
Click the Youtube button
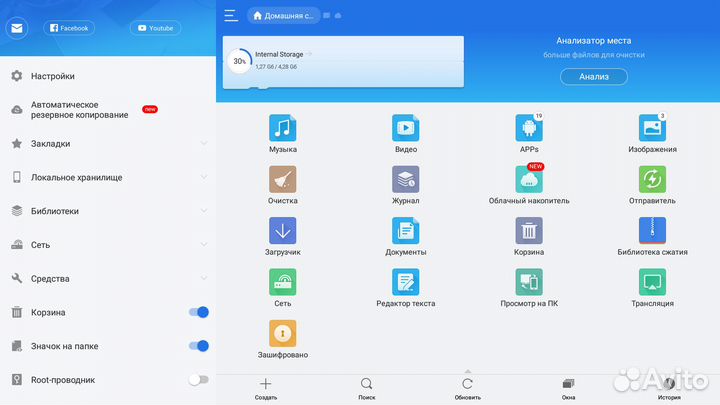[155, 28]
